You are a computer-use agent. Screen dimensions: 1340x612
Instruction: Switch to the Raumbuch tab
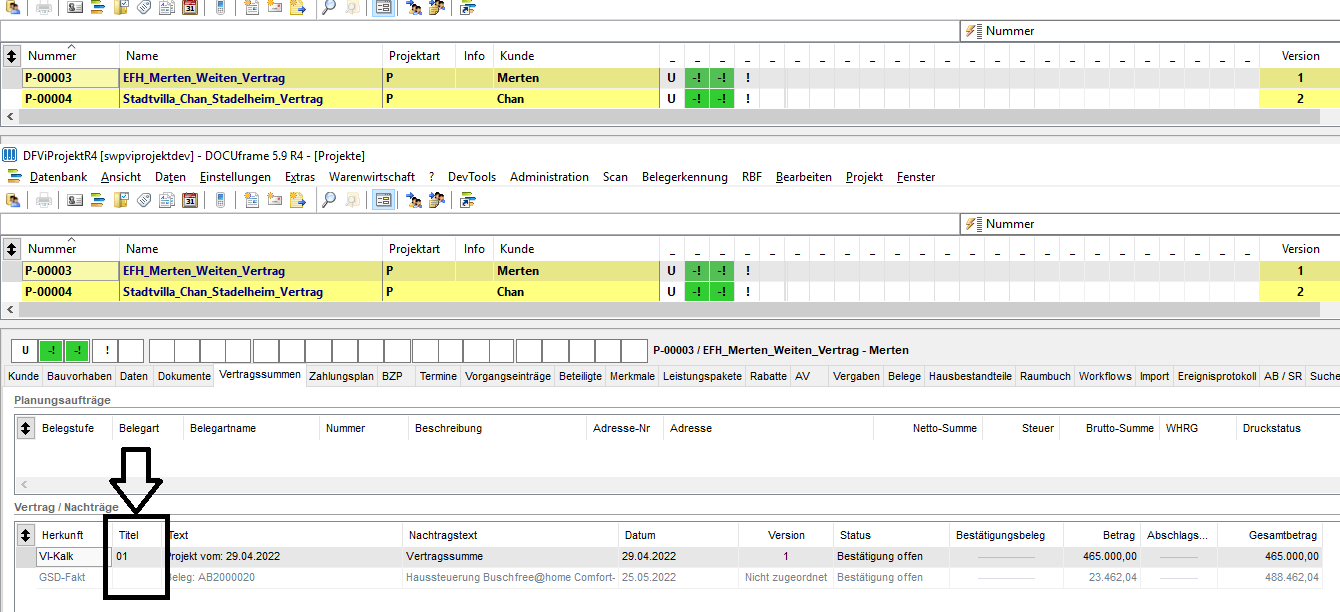(x=1045, y=376)
